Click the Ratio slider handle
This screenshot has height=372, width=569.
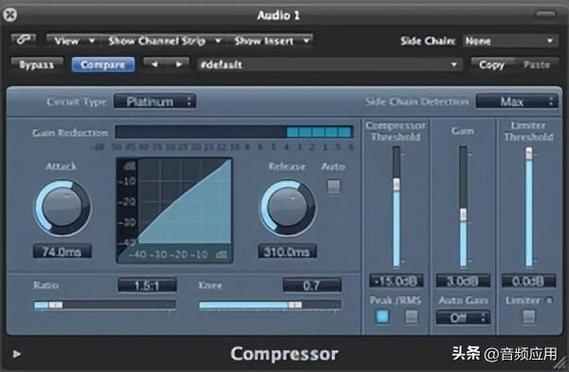[x=56, y=305]
